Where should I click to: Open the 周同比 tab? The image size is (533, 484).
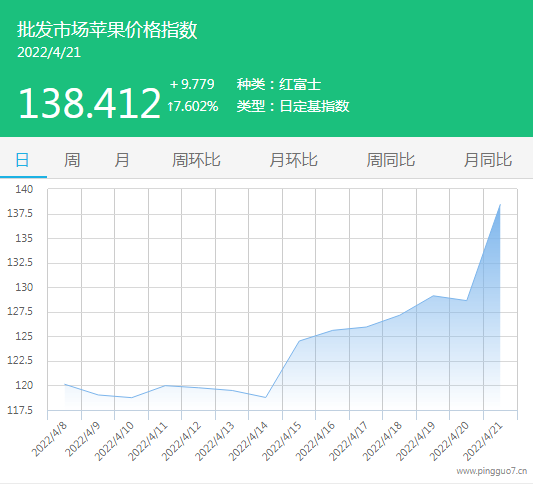tap(391, 160)
